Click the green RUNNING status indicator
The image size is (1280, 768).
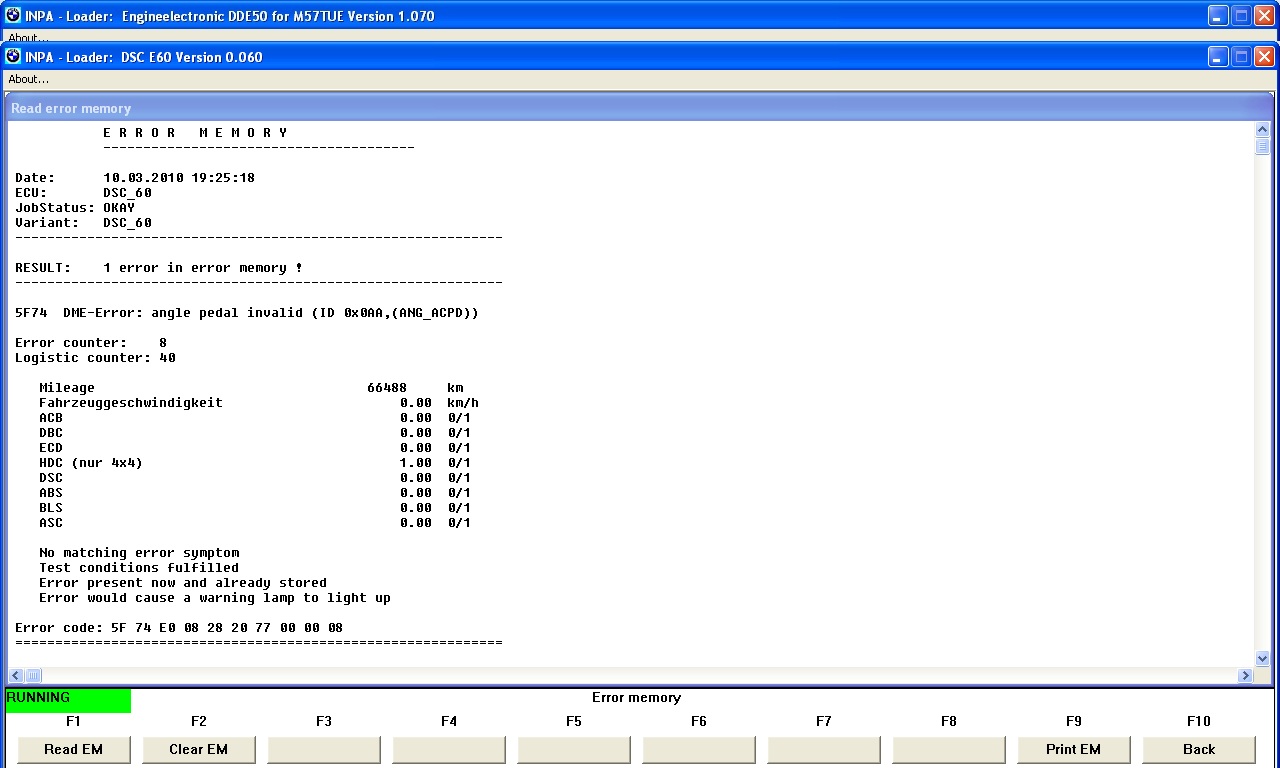[68, 700]
